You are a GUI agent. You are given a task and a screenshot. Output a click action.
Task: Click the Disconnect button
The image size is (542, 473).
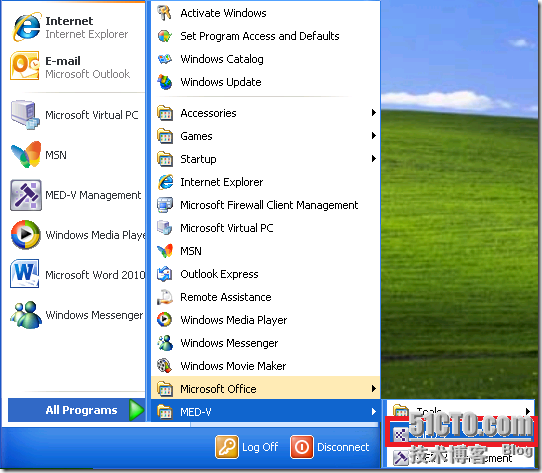[x=330, y=447]
